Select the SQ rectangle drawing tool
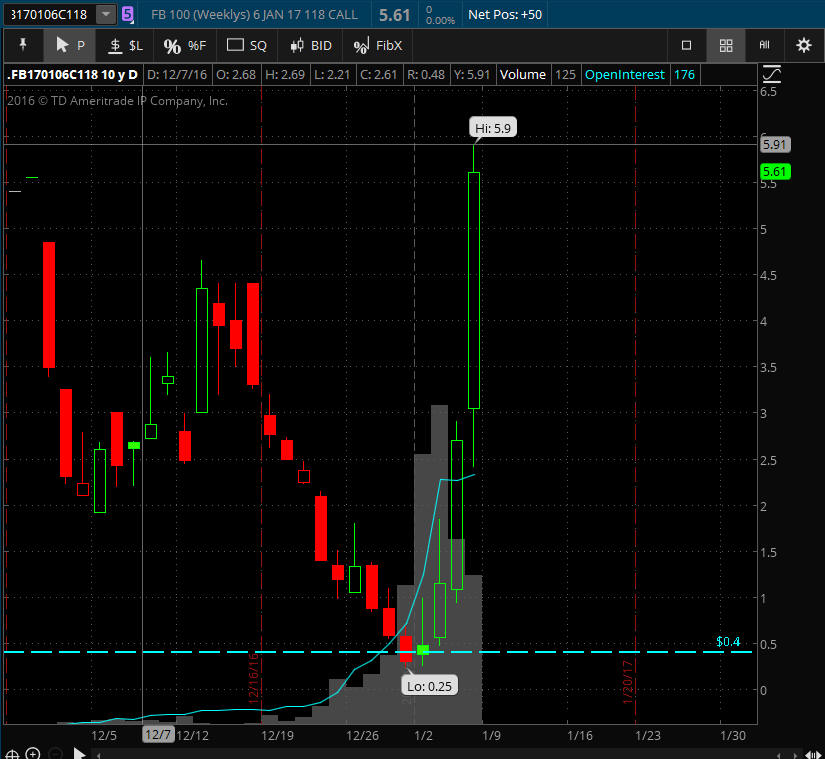The height and width of the screenshot is (759, 825). click(x=247, y=45)
